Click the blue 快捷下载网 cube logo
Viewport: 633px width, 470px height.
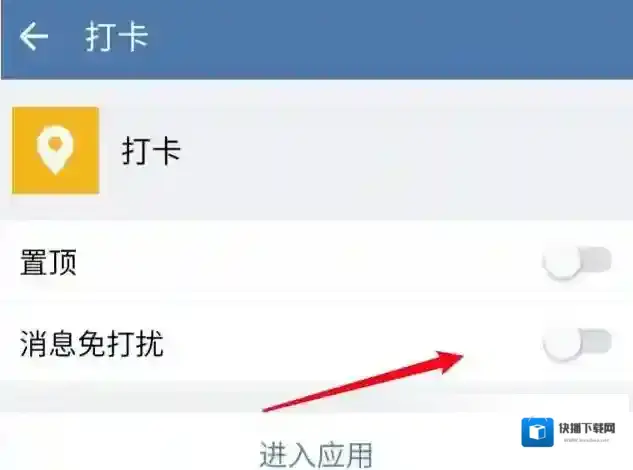pos(537,432)
